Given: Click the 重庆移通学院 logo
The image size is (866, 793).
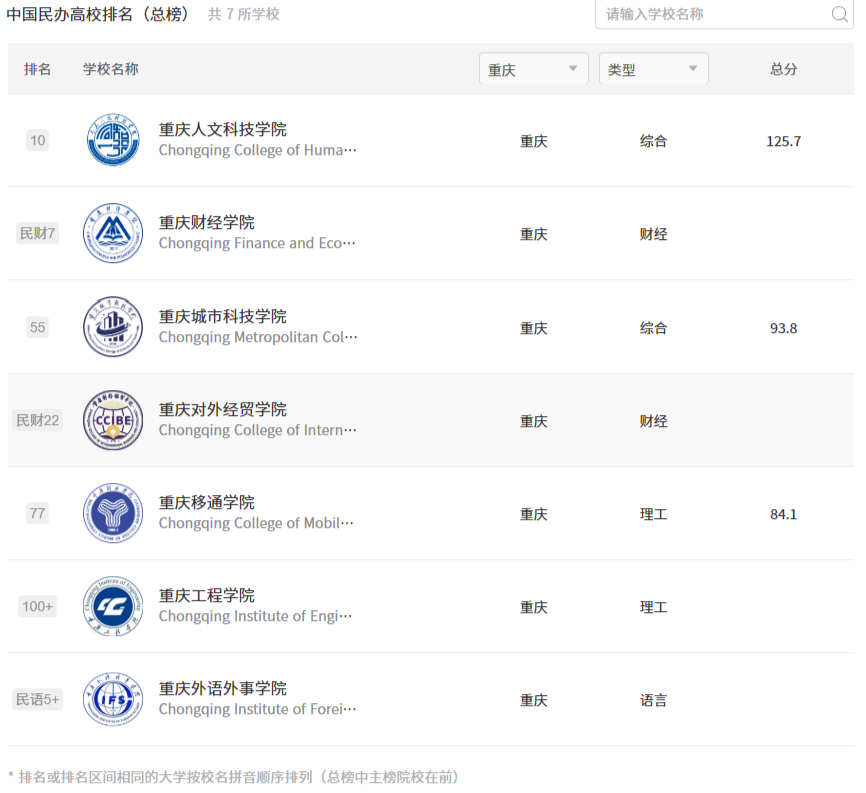Looking at the screenshot, I should click(113, 513).
